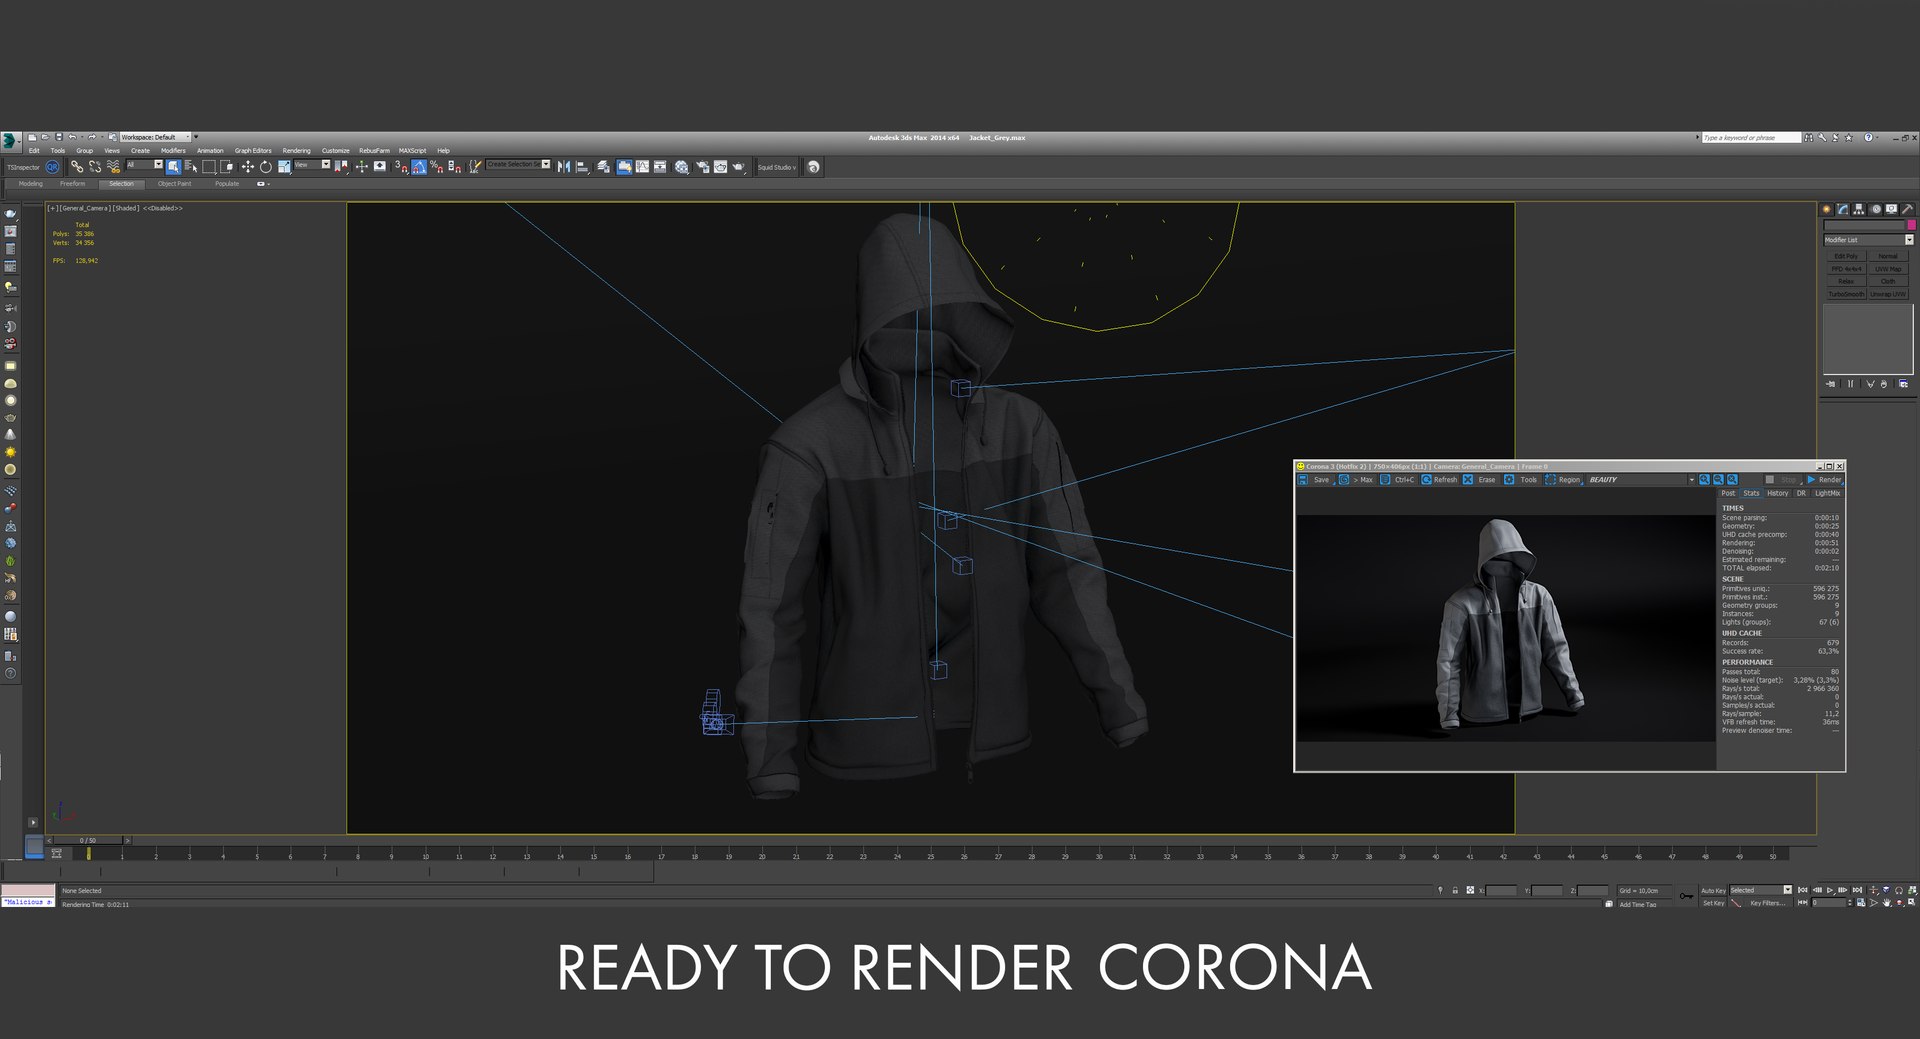
Task: Open the Render Setup icon
Action: click(x=702, y=167)
